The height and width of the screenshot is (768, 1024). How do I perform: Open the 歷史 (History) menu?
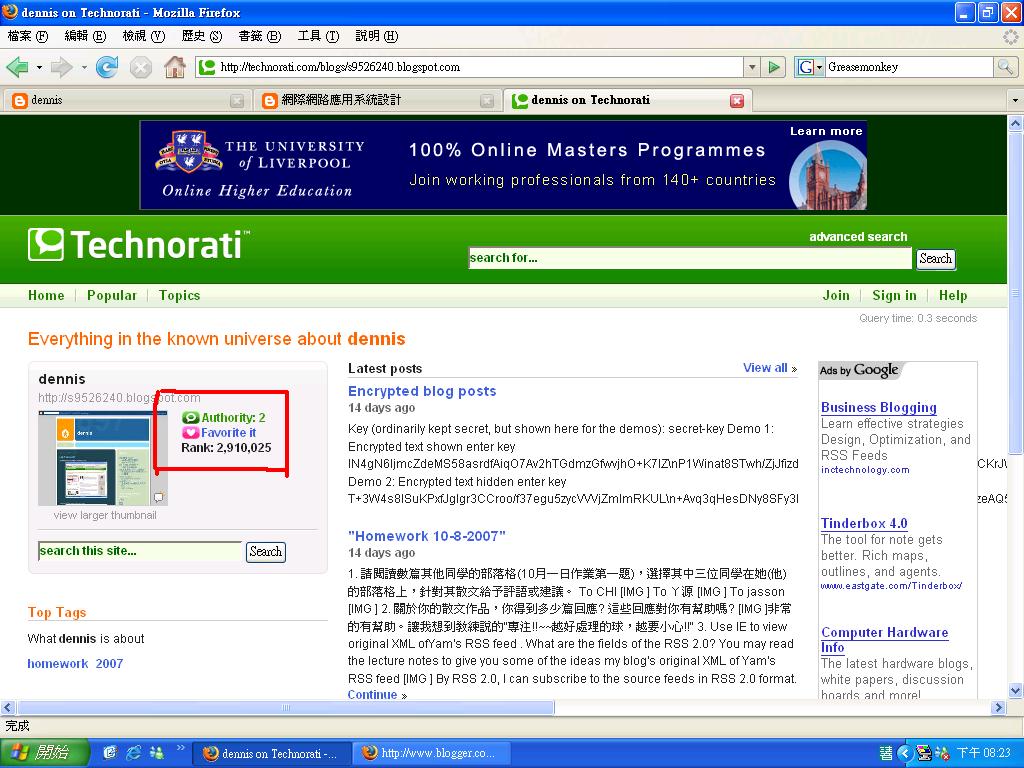click(202, 36)
